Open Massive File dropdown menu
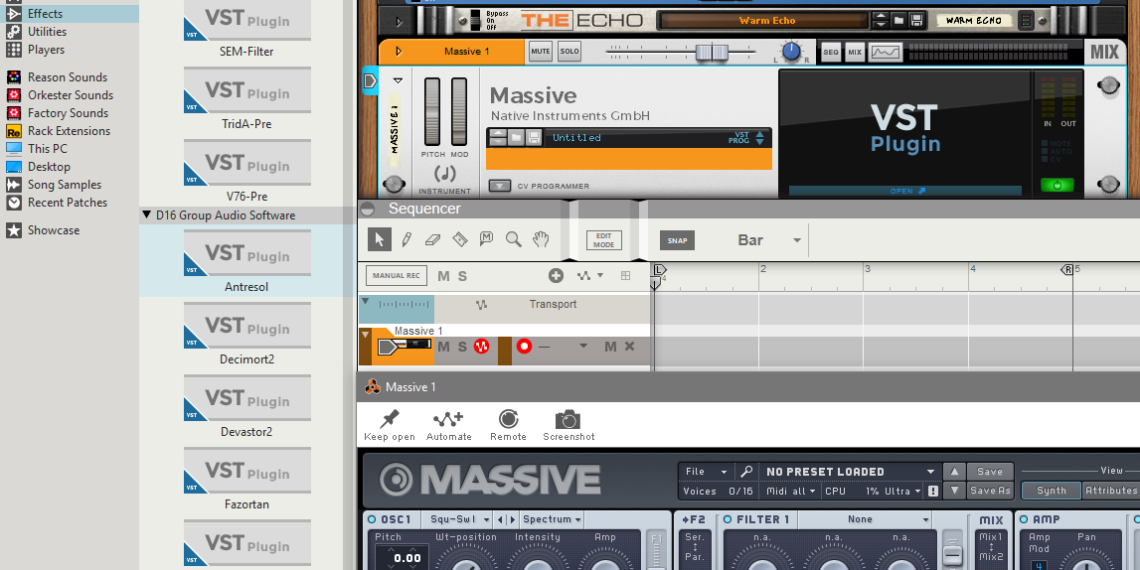The height and width of the screenshot is (570, 1140). coord(705,471)
